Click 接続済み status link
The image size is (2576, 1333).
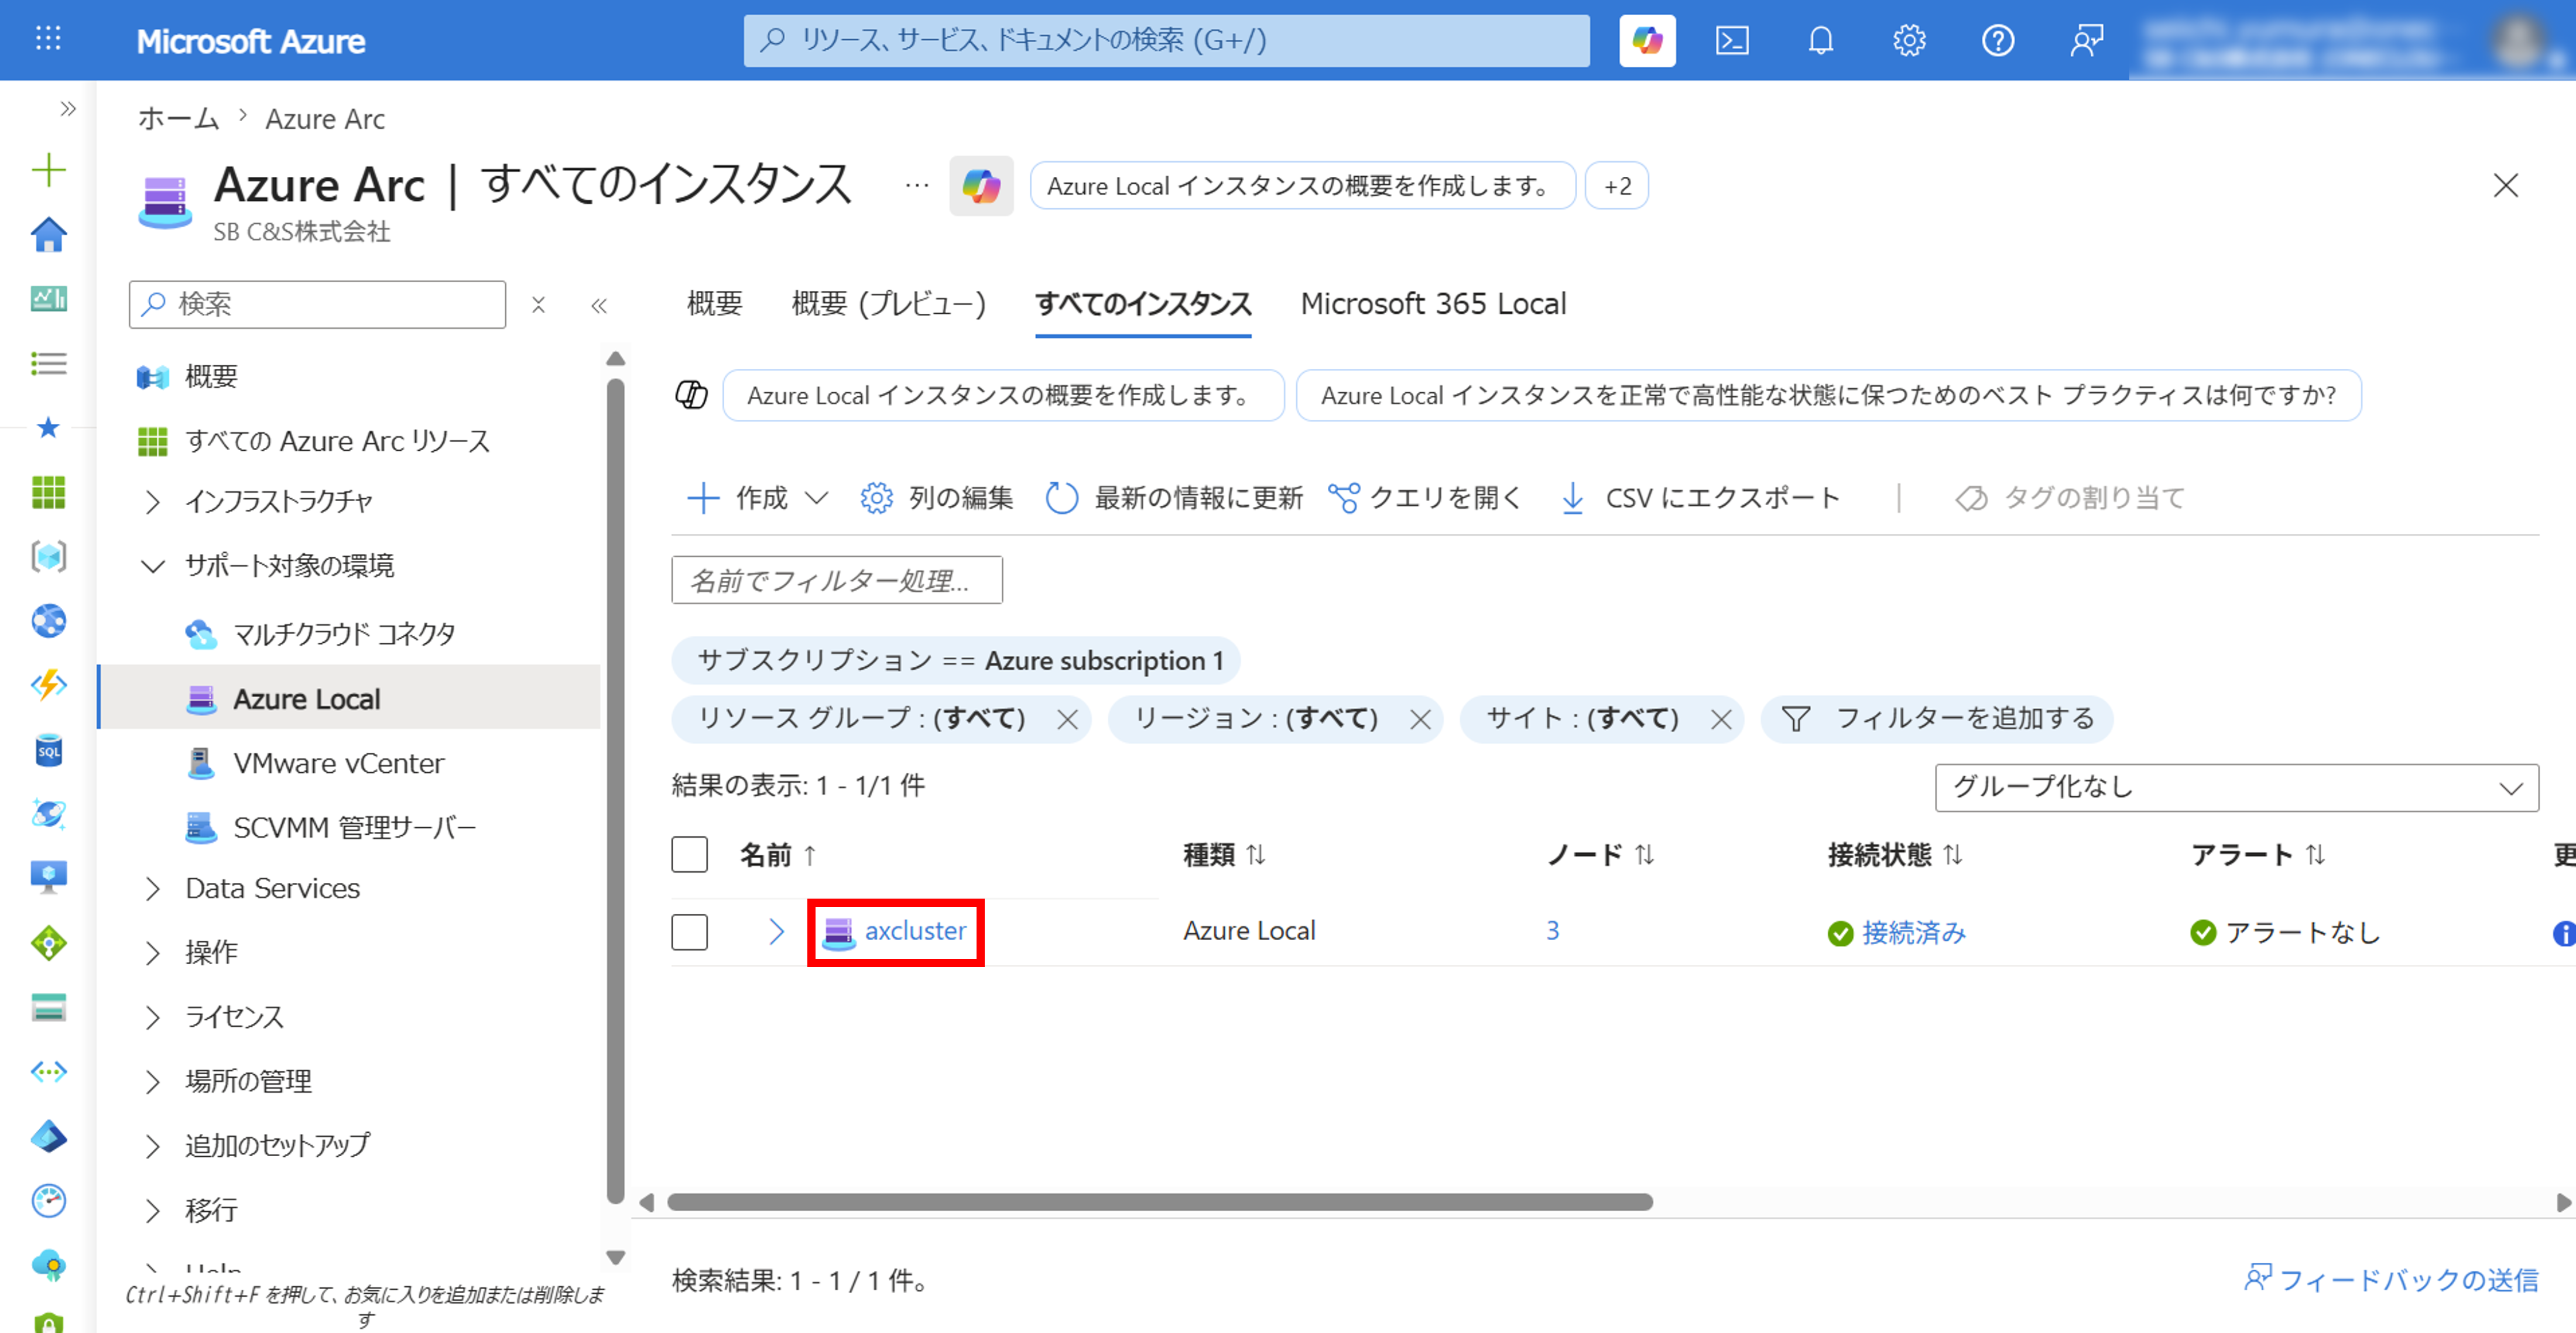coord(1913,933)
